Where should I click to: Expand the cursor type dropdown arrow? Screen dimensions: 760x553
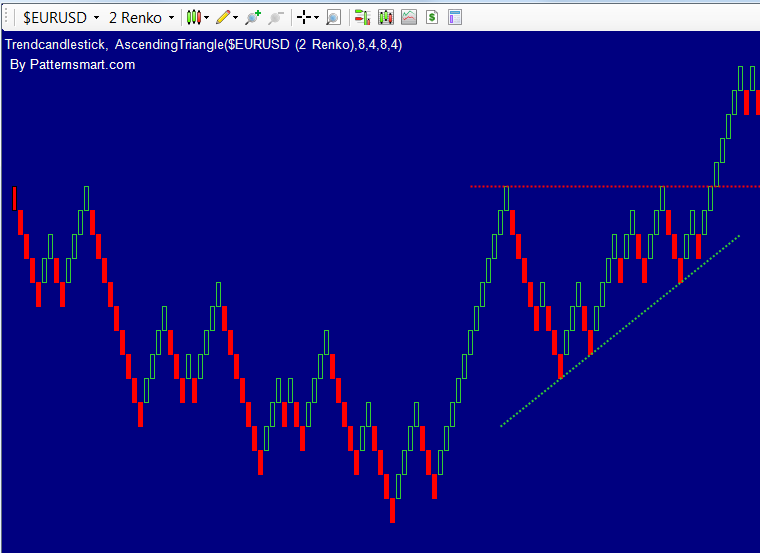pos(317,18)
